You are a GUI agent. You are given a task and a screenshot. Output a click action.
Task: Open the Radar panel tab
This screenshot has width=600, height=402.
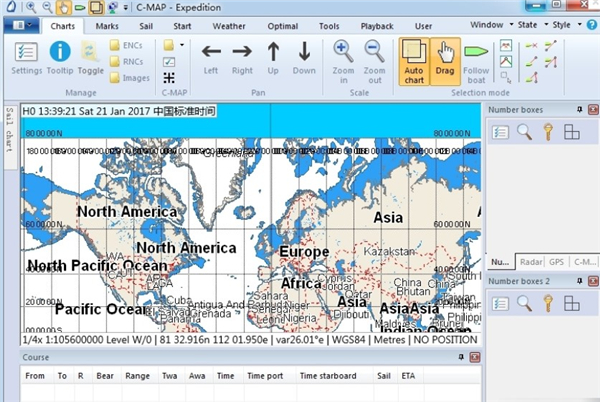531,261
